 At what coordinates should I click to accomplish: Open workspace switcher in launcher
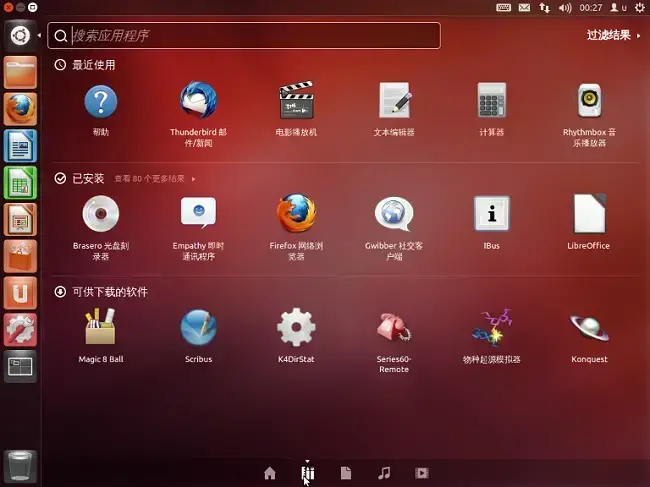pos(20,367)
